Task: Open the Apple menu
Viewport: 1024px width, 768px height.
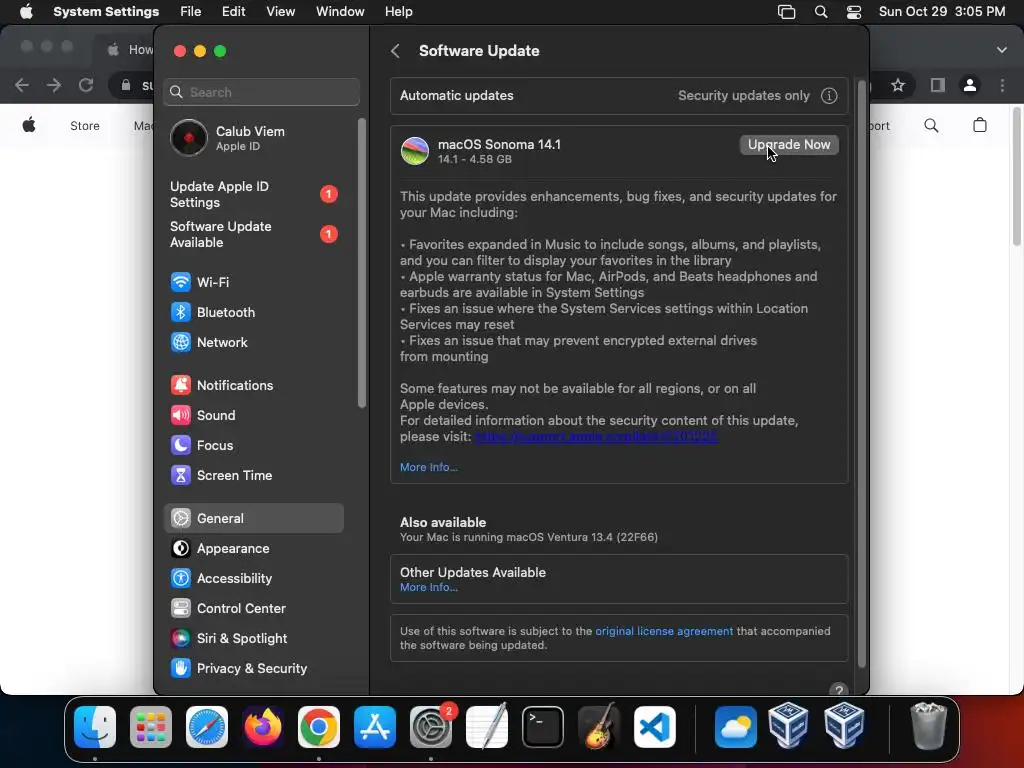Action: pyautogui.click(x=26, y=12)
